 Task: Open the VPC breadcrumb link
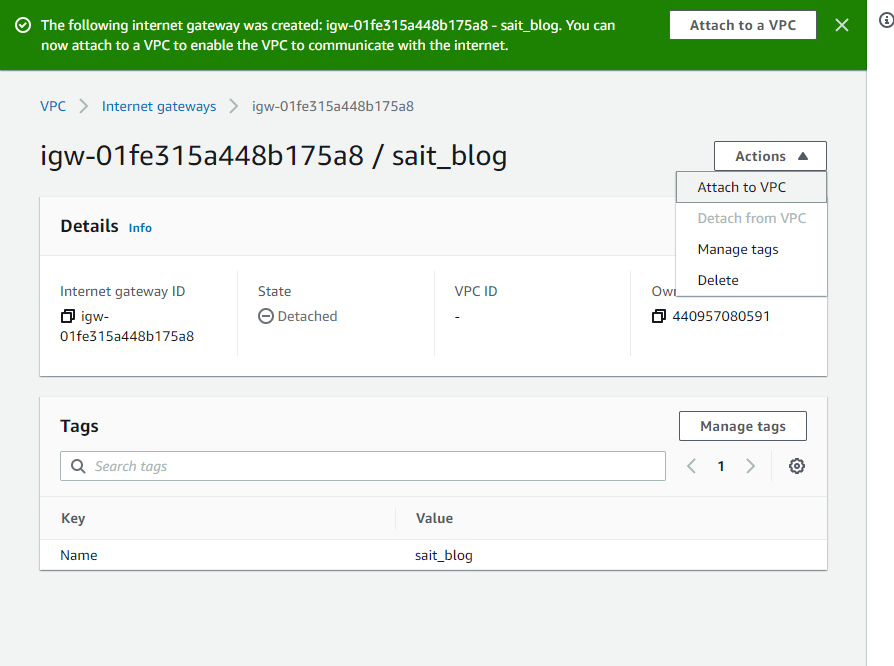(x=53, y=106)
